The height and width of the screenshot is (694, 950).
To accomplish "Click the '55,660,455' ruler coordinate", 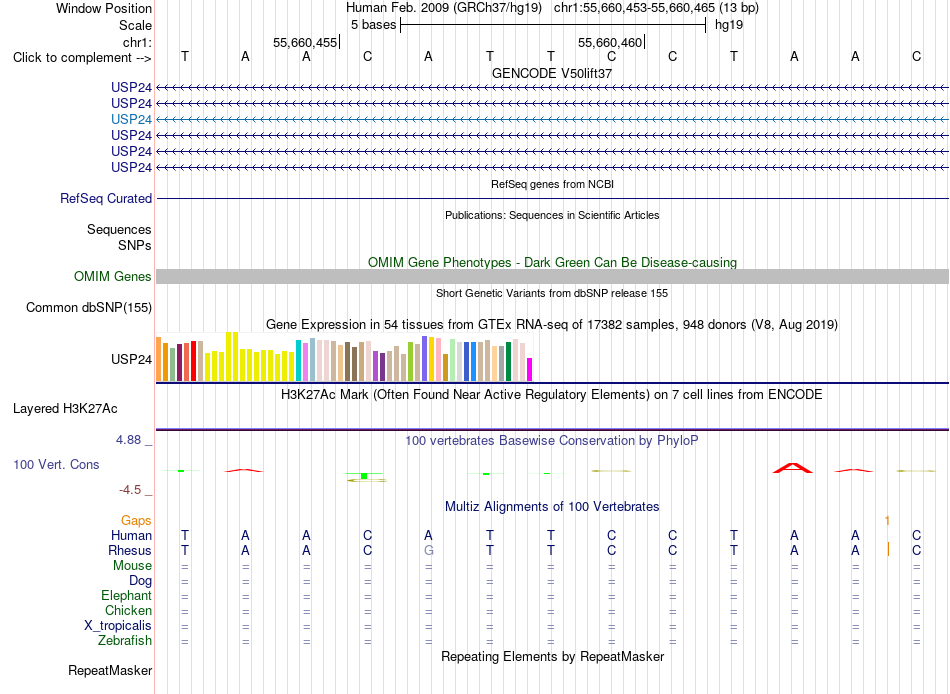I will click(305, 42).
